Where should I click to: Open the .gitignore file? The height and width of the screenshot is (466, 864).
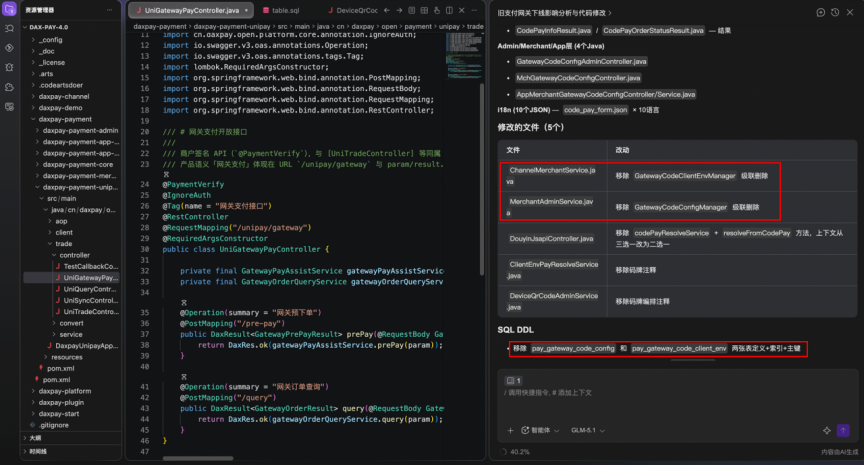53,425
